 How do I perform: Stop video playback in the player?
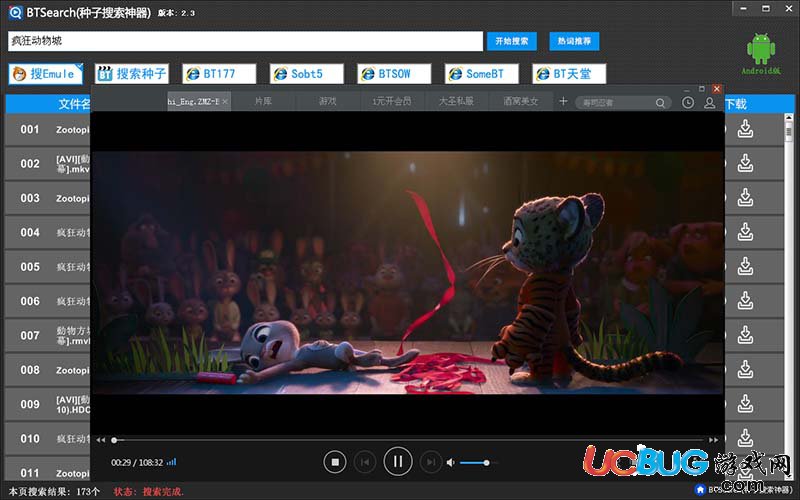[335, 462]
